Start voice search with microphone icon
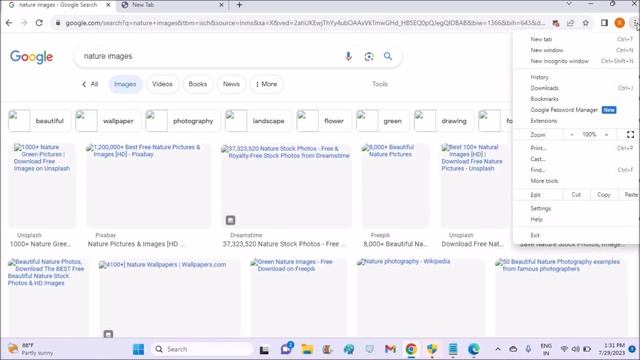 (348, 56)
